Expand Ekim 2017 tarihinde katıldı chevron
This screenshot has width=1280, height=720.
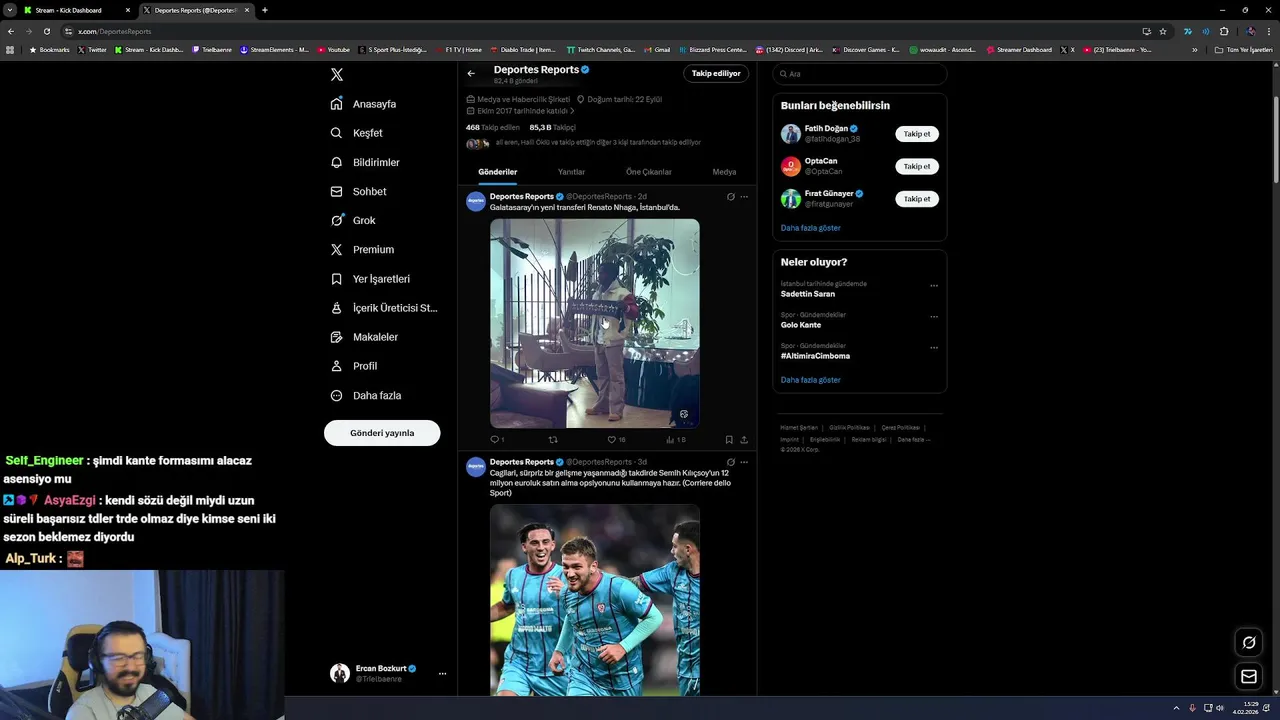point(572,111)
